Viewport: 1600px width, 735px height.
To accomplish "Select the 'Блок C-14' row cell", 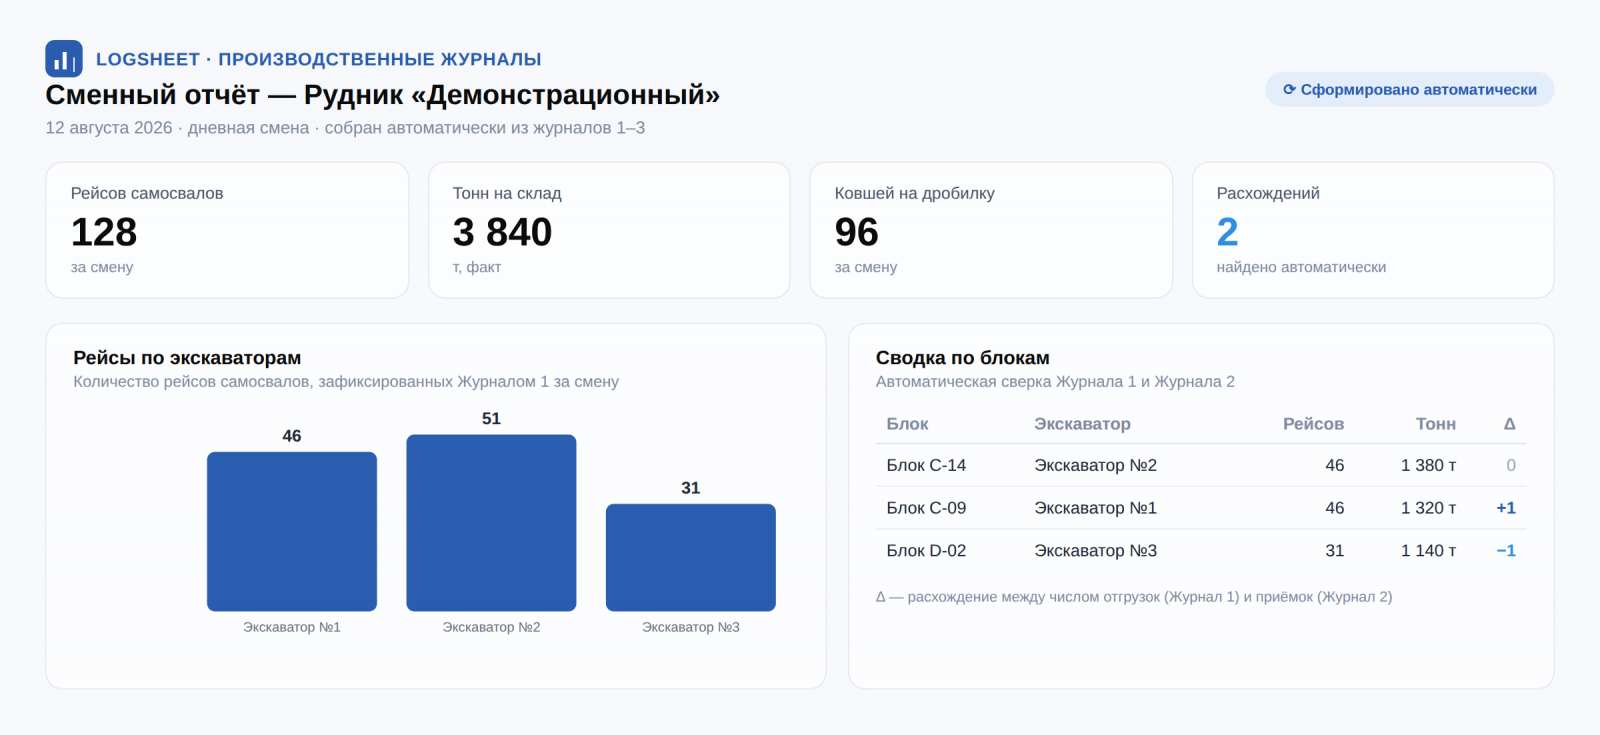I will 927,465.
